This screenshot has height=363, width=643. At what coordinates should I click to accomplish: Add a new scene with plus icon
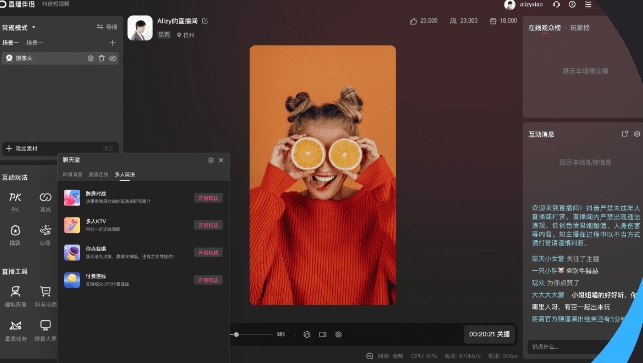point(112,43)
